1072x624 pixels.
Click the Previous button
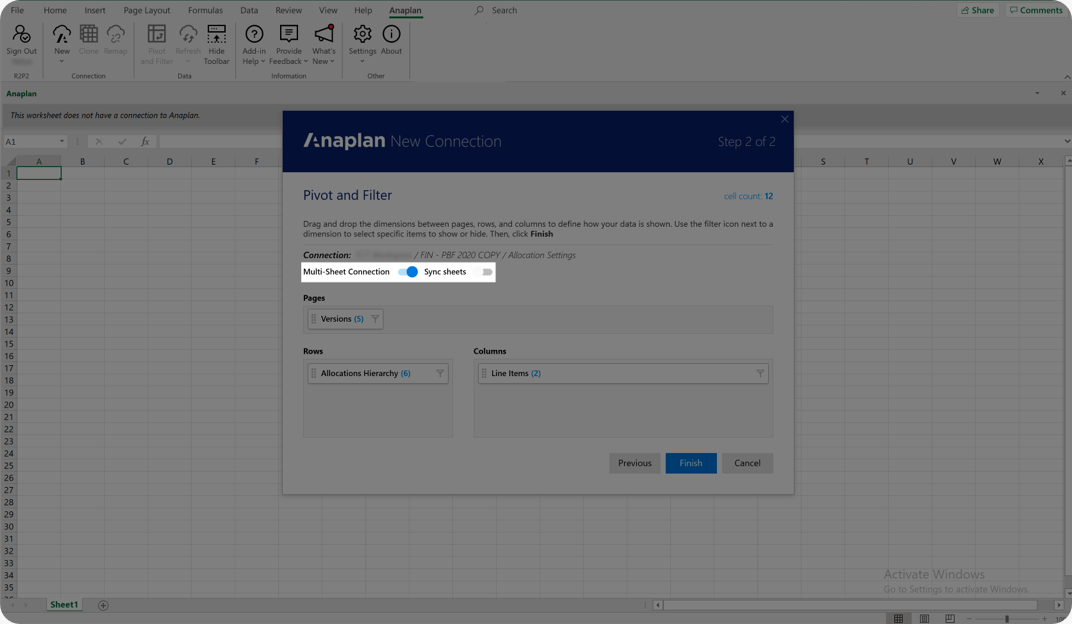(x=634, y=463)
